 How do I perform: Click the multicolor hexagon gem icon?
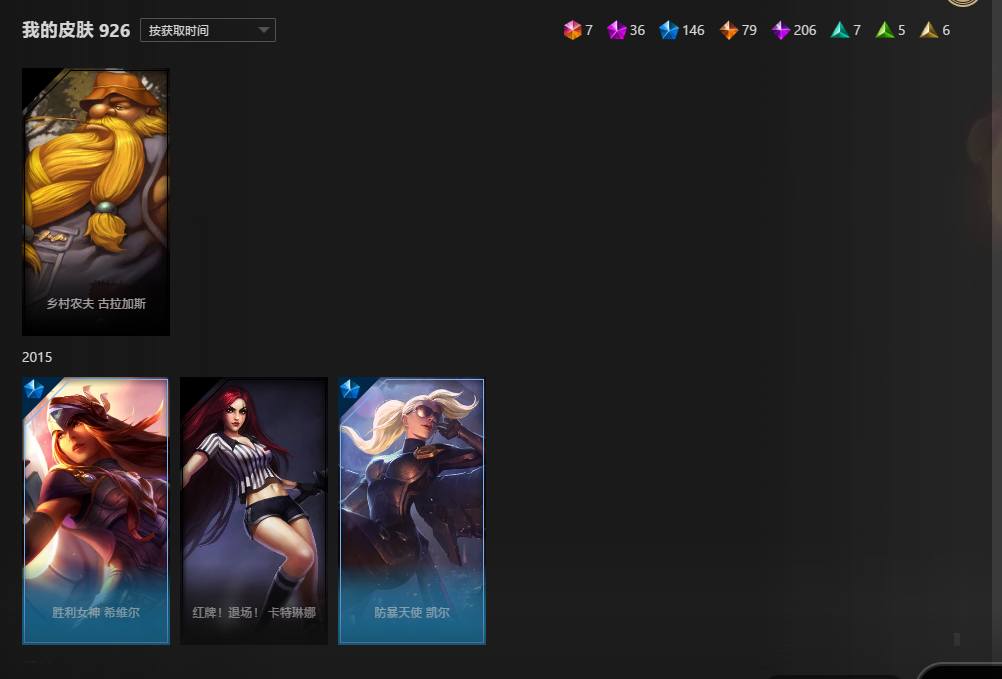pyautogui.click(x=573, y=30)
